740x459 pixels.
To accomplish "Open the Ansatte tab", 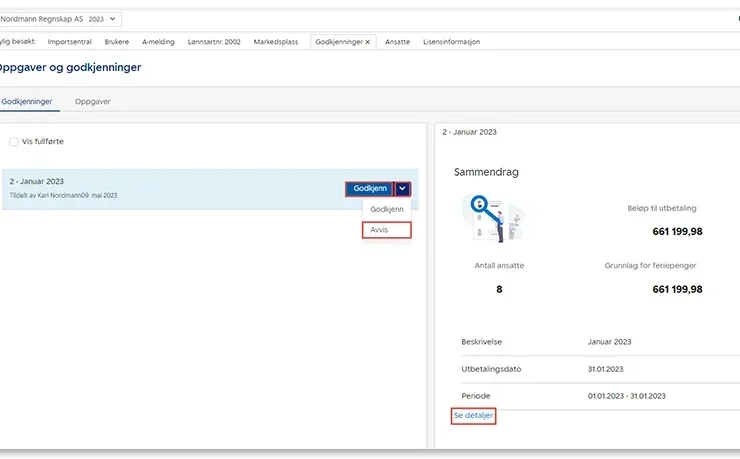I will pyautogui.click(x=397, y=42).
